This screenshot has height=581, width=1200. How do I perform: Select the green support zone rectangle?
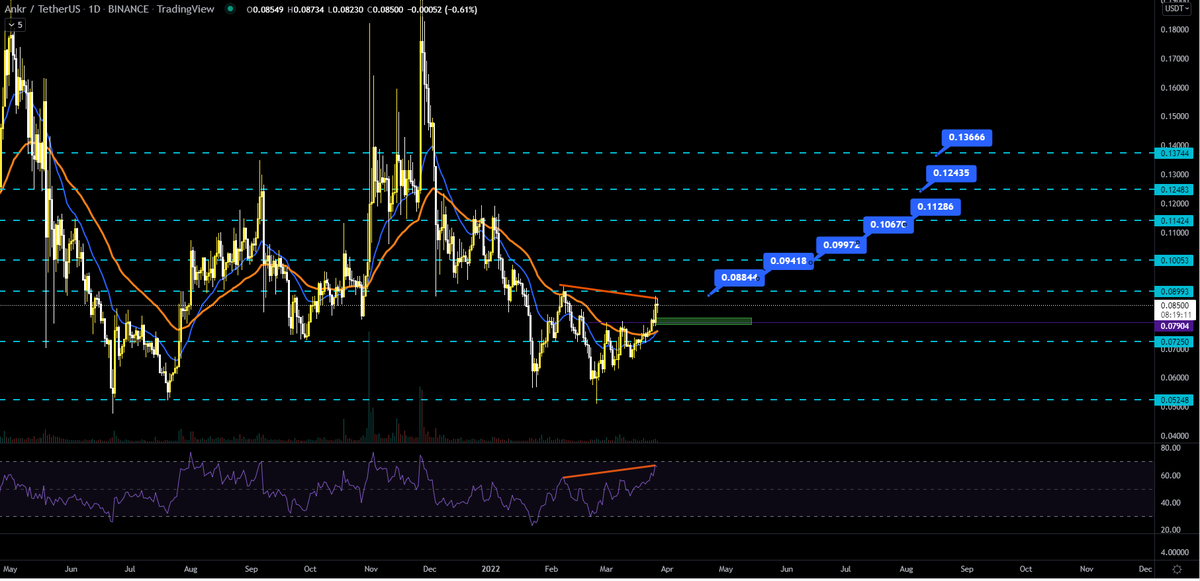pos(703,320)
